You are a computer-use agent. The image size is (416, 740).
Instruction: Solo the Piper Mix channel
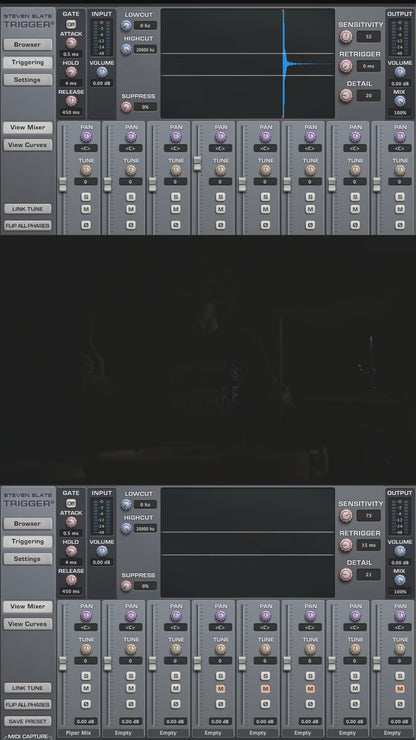[x=86, y=676]
